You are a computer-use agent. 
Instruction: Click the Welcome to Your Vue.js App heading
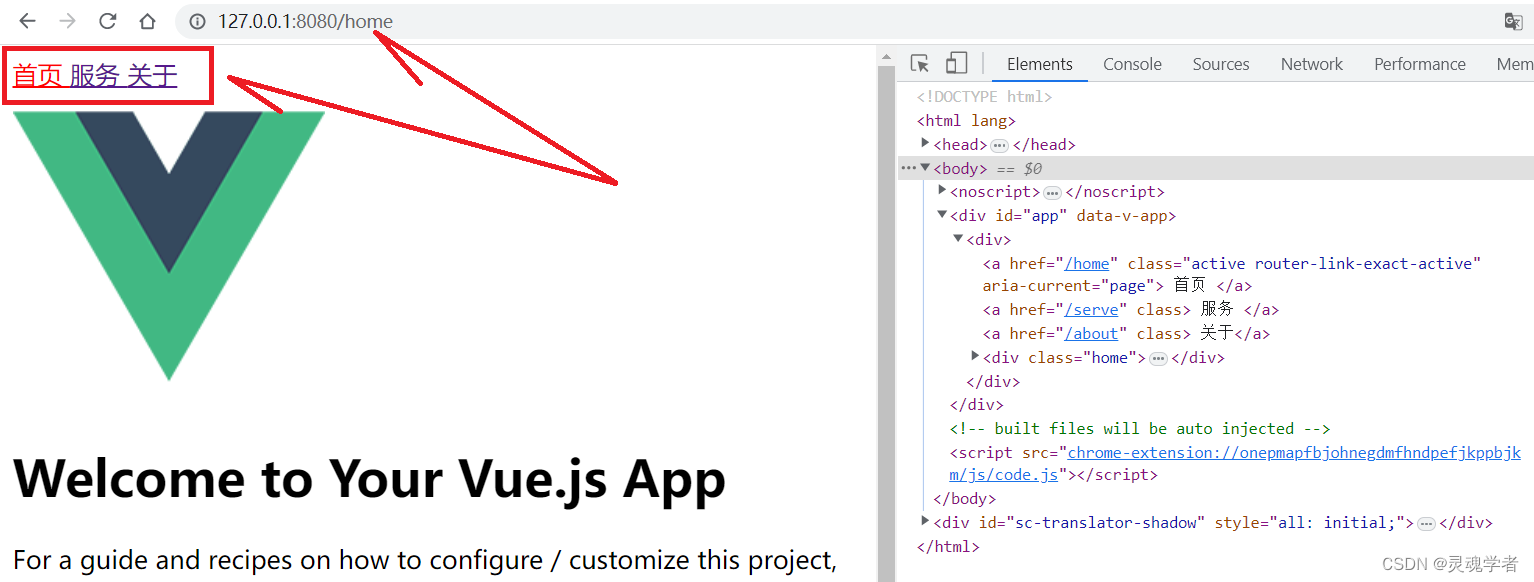pyautogui.click(x=369, y=478)
